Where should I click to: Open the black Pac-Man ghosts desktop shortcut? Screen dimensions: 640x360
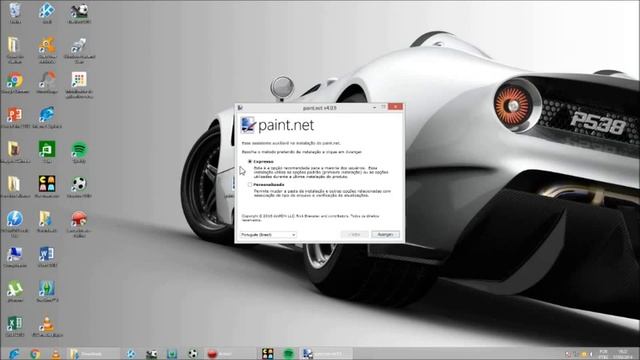[x=47, y=186]
